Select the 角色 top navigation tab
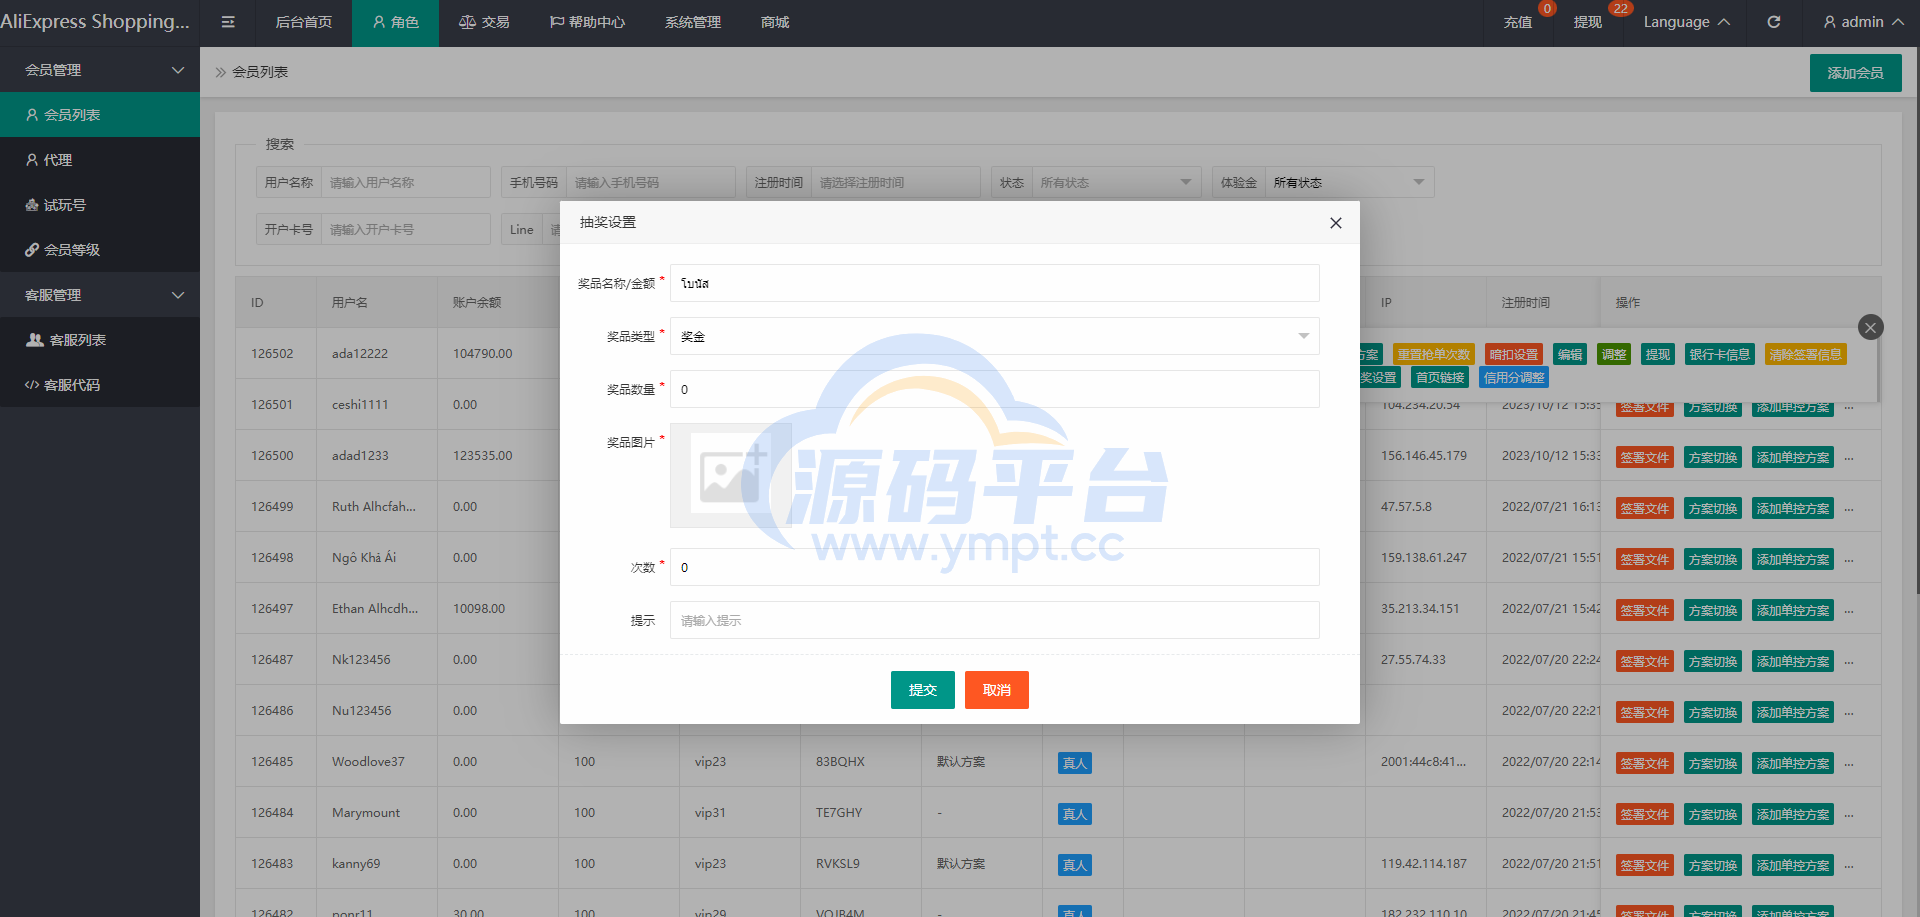 click(395, 22)
